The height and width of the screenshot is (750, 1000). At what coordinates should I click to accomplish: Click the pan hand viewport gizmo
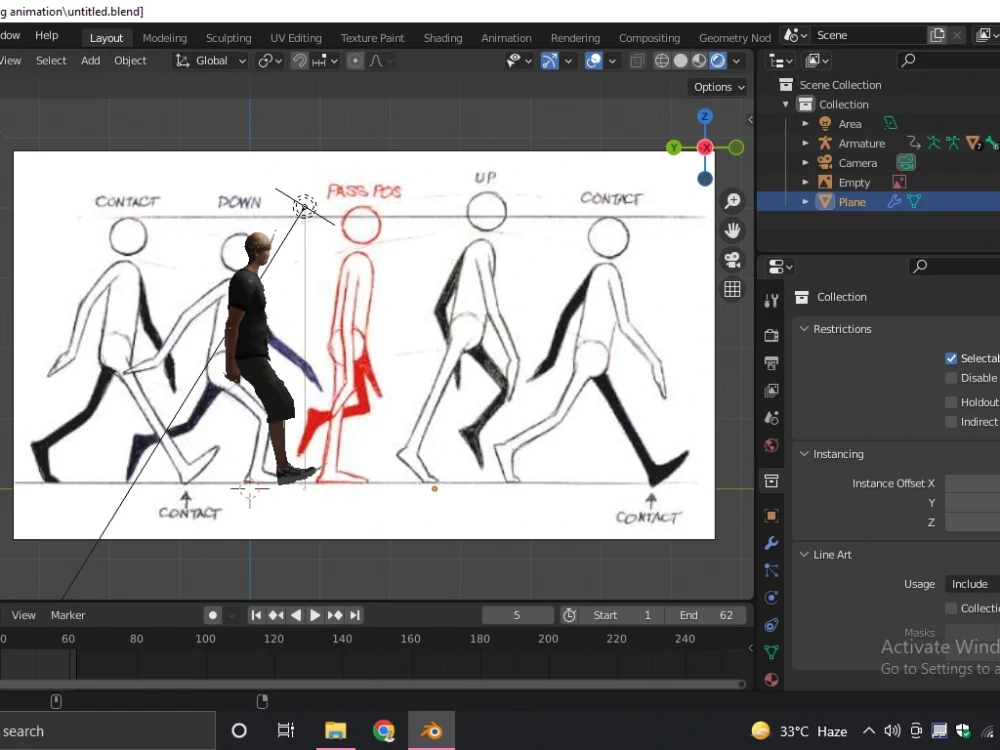(732, 230)
